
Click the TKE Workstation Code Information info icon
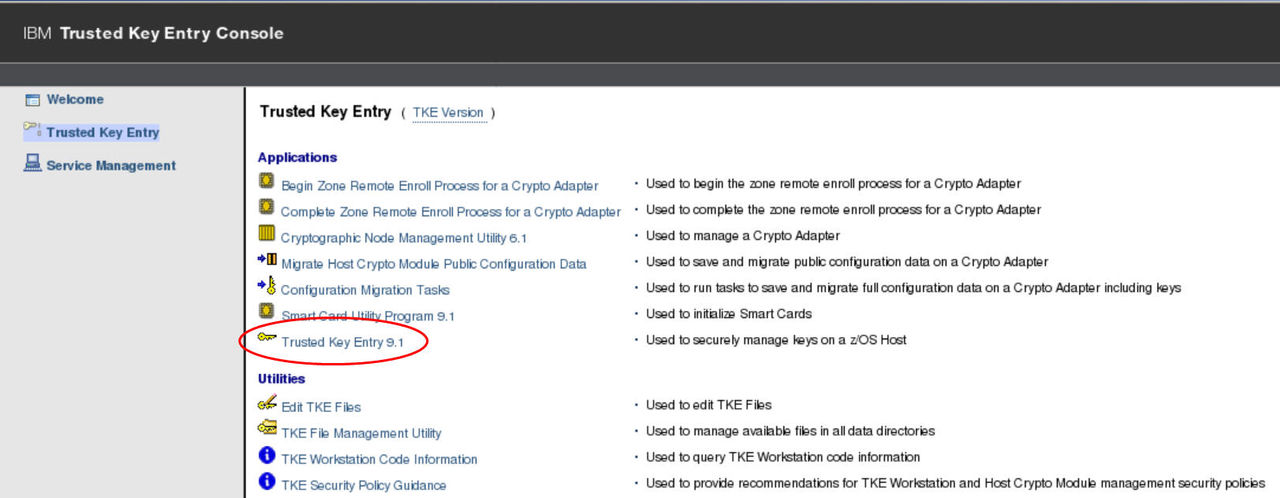(x=267, y=456)
